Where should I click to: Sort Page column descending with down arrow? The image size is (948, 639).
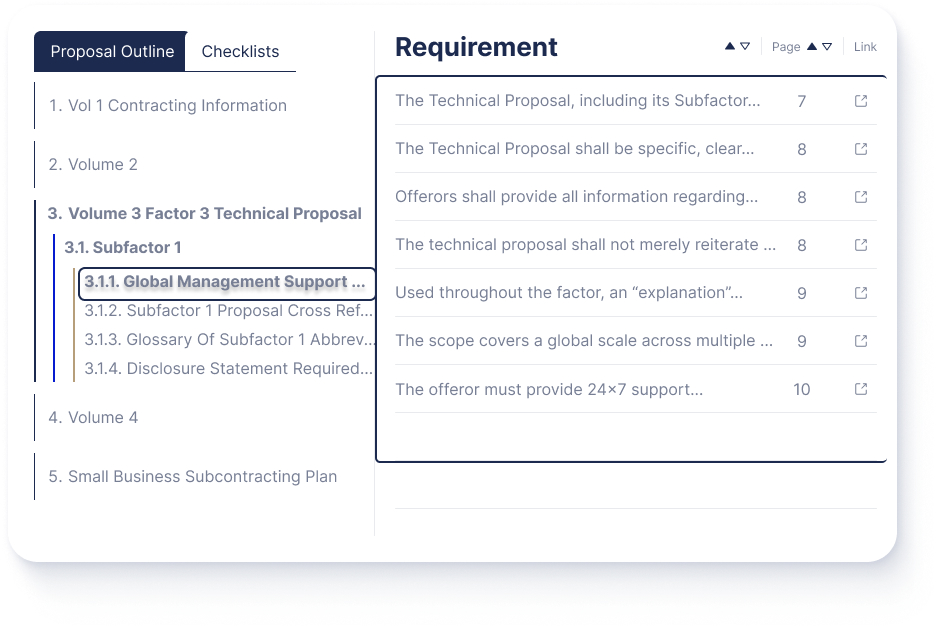pyautogui.click(x=827, y=46)
